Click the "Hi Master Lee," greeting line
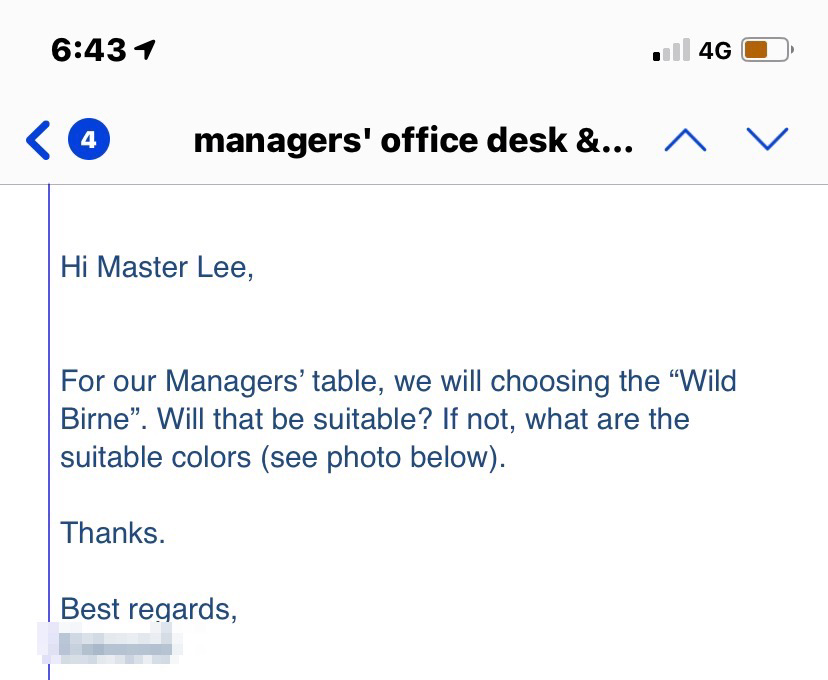Image resolution: width=828 pixels, height=680 pixels. point(157,267)
